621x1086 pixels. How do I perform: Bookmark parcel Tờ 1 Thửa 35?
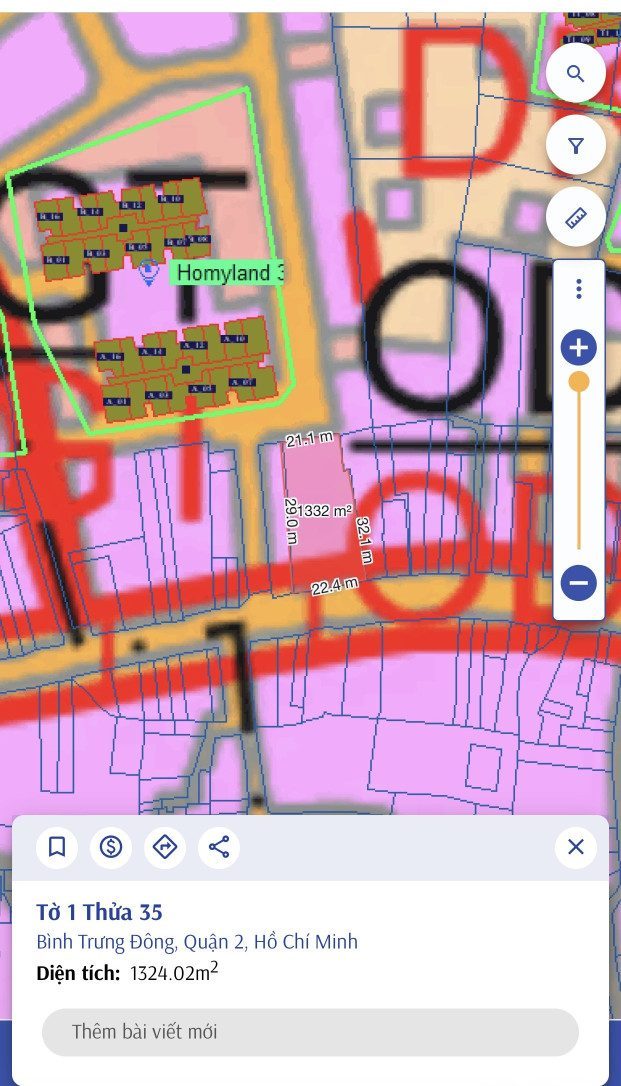coord(57,847)
